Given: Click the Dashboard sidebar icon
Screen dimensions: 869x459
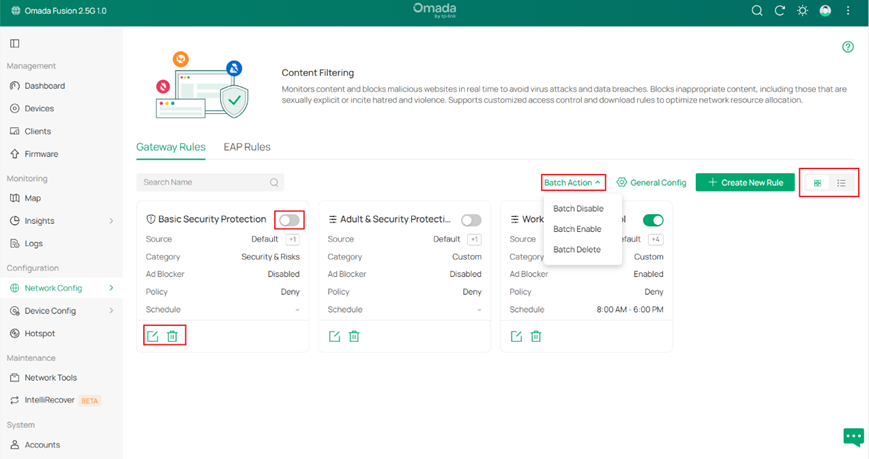Looking at the screenshot, I should point(15,86).
